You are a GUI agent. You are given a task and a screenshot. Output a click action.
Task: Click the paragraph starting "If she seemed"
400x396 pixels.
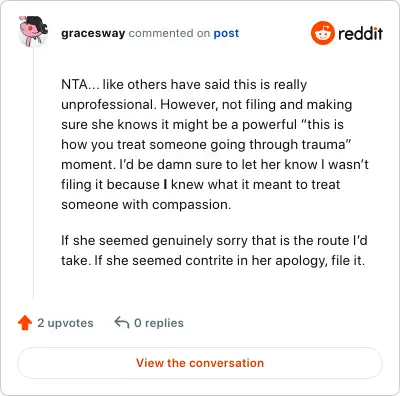(214, 250)
